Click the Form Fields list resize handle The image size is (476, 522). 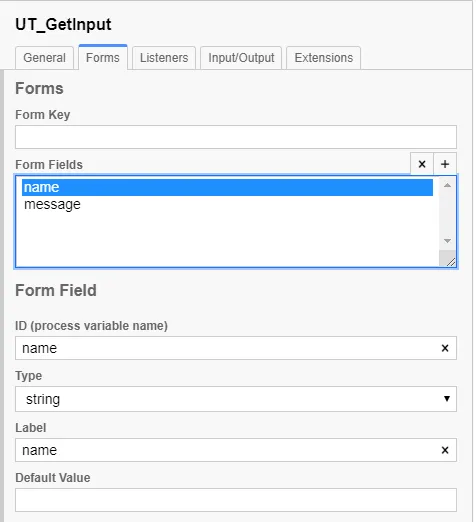pos(448,259)
